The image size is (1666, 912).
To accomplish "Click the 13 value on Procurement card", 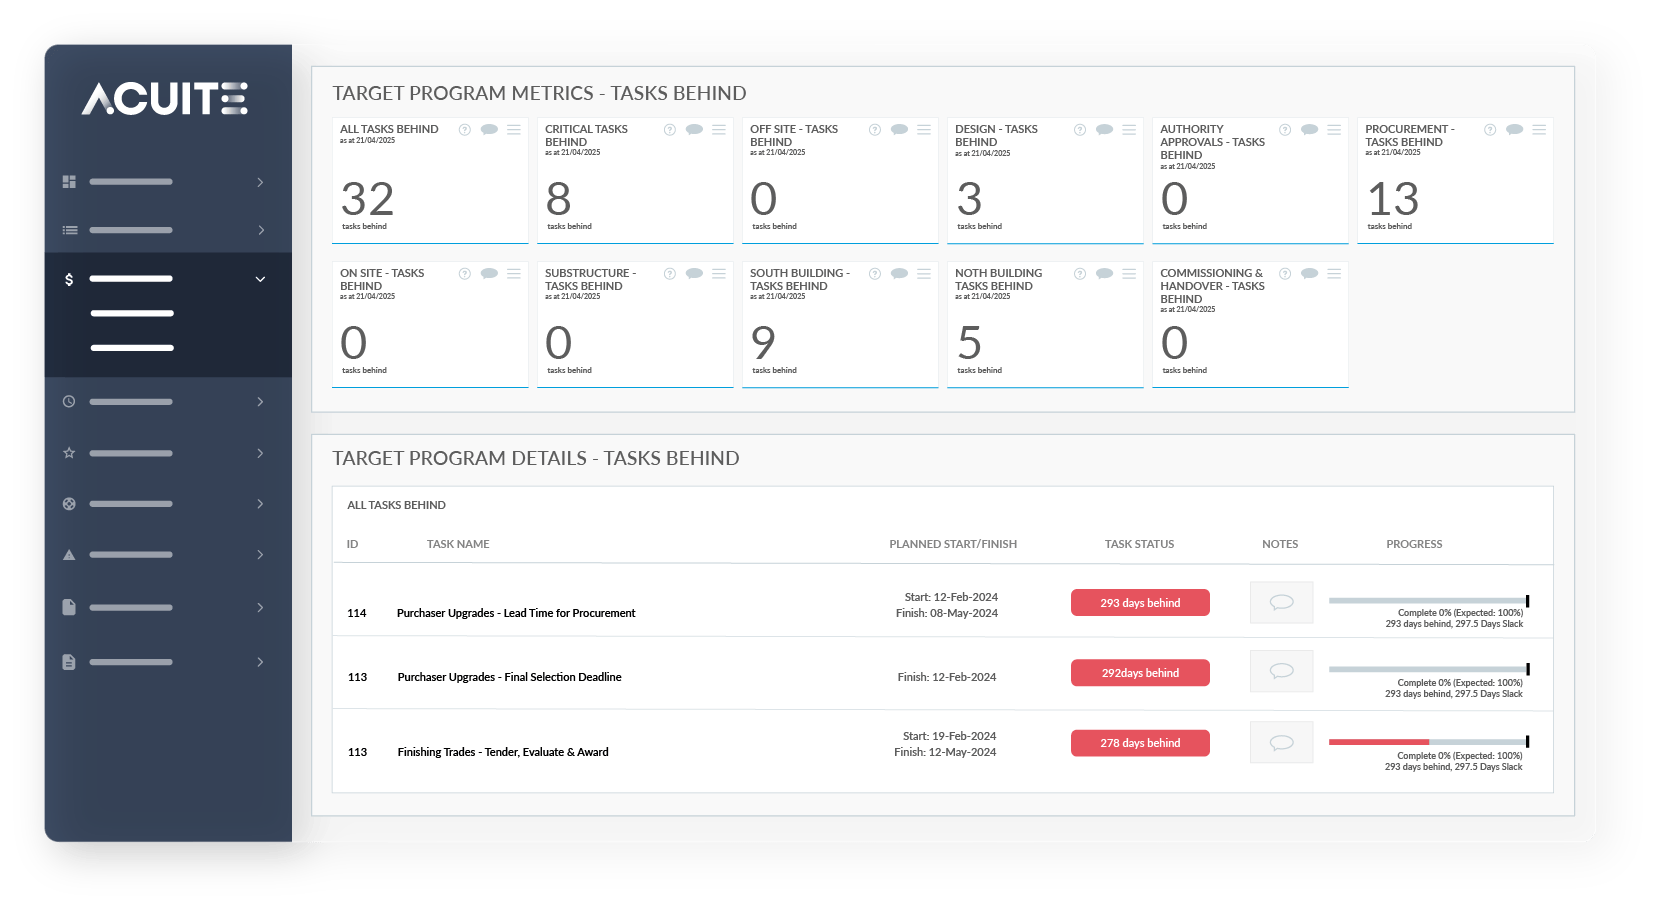I will pyautogui.click(x=1393, y=199).
